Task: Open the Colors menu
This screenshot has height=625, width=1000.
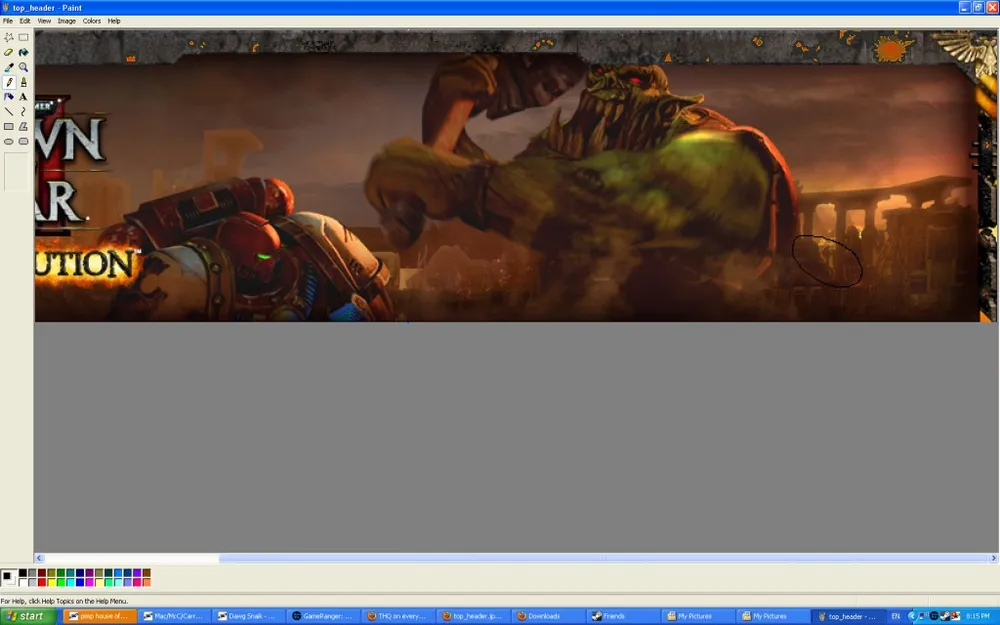Action: point(92,21)
